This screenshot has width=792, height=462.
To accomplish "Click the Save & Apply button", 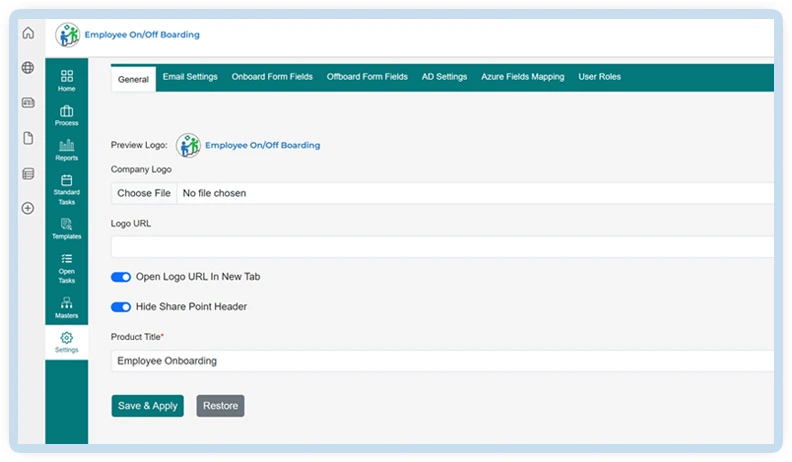I will pos(148,406).
